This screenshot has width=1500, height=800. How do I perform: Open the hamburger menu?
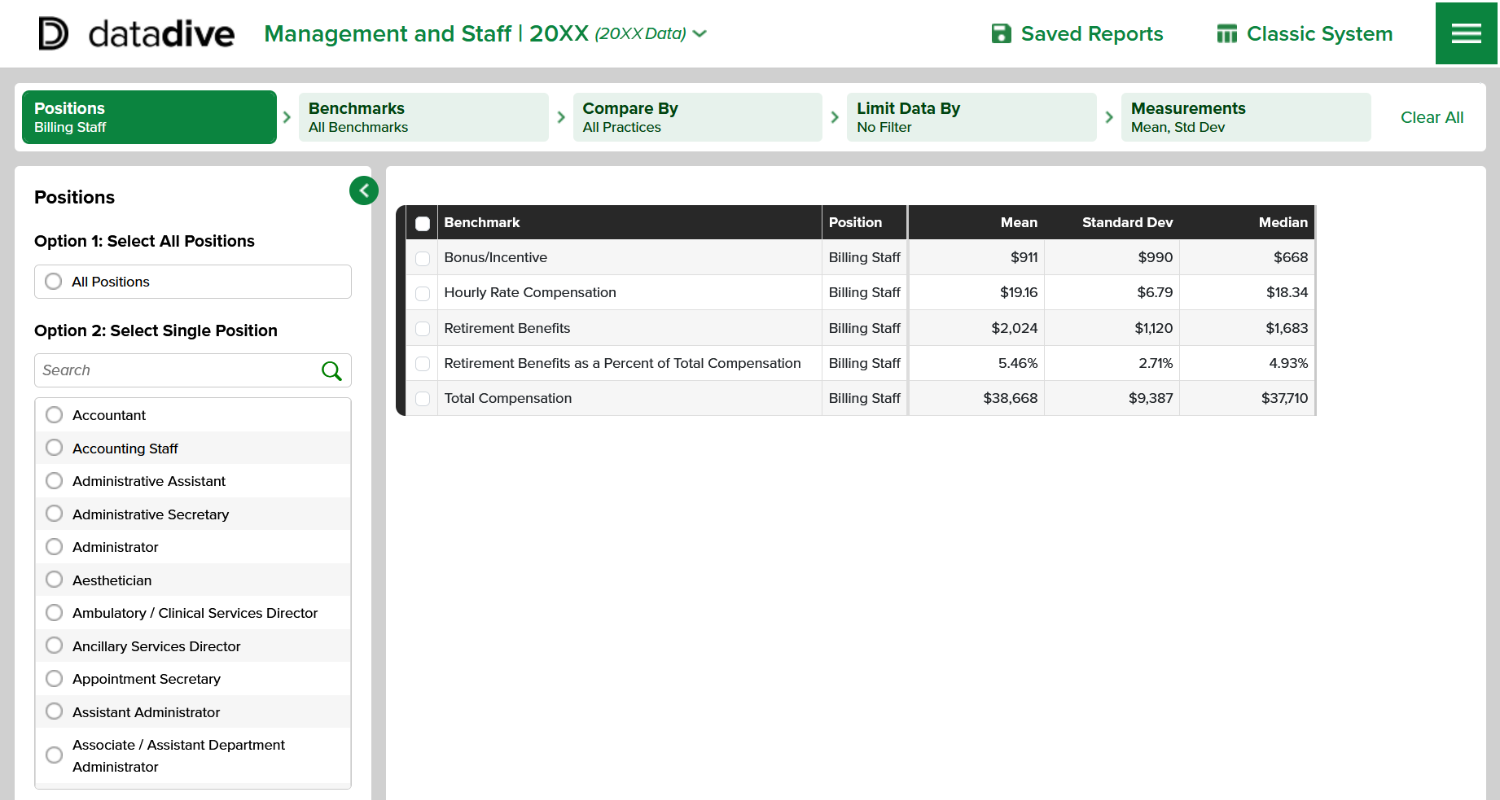1466,34
